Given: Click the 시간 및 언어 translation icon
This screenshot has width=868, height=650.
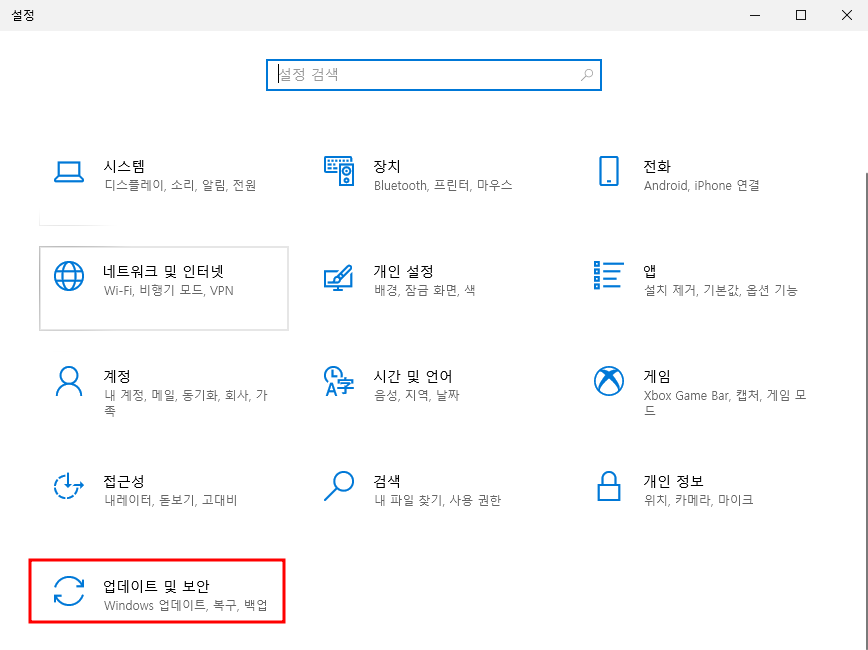Looking at the screenshot, I should pyautogui.click(x=340, y=381).
